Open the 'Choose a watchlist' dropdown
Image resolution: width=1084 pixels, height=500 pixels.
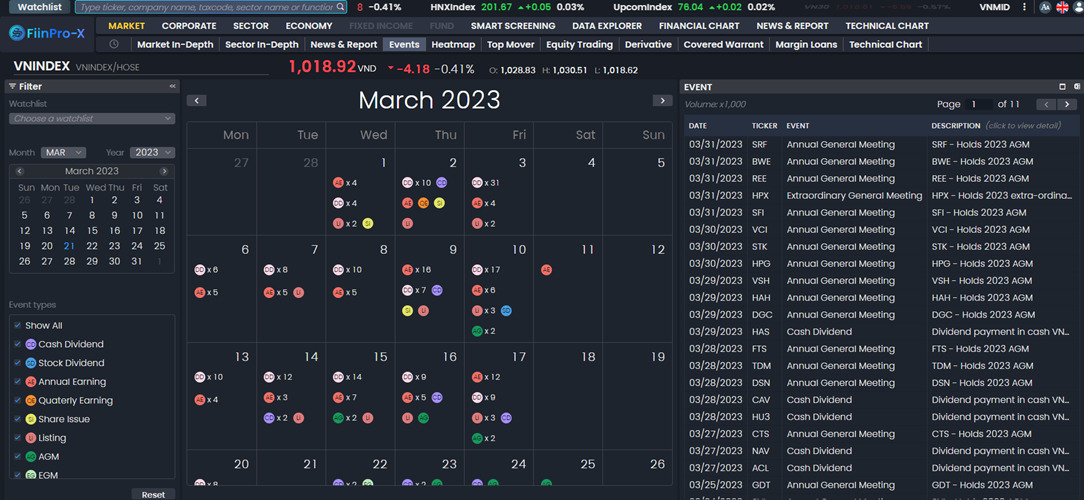click(x=92, y=119)
